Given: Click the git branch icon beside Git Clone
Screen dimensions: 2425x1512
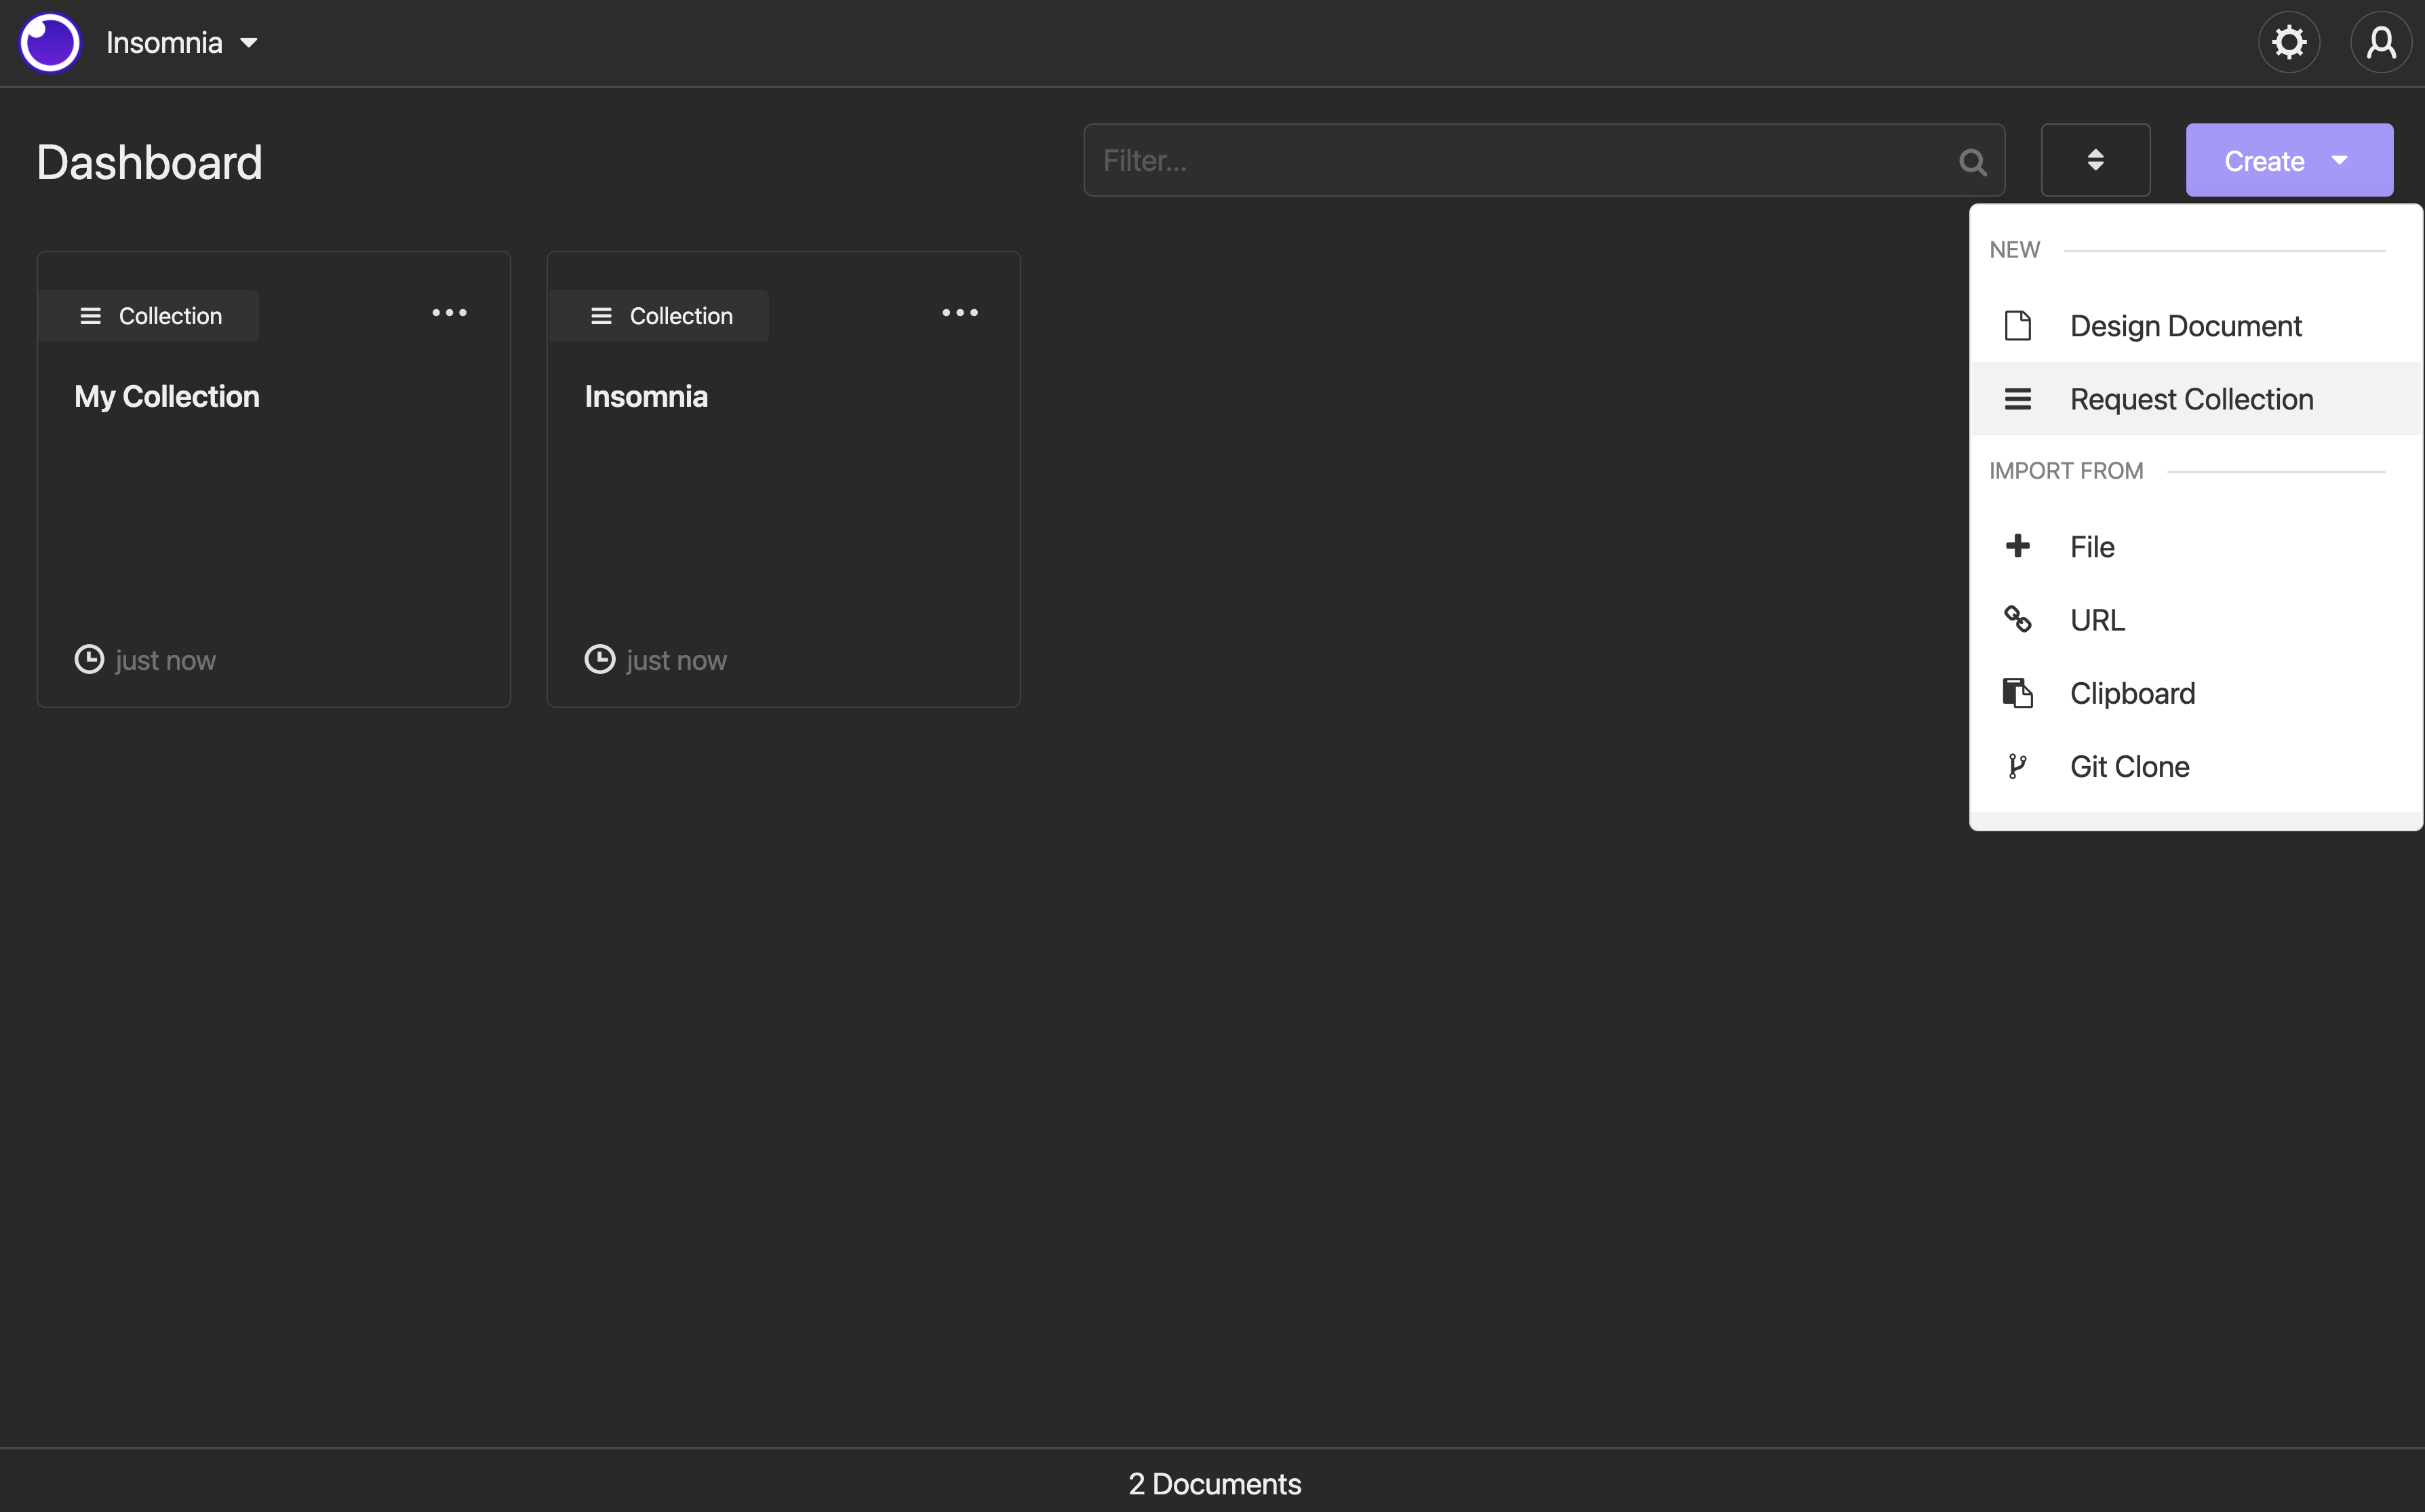Looking at the screenshot, I should (2017, 766).
